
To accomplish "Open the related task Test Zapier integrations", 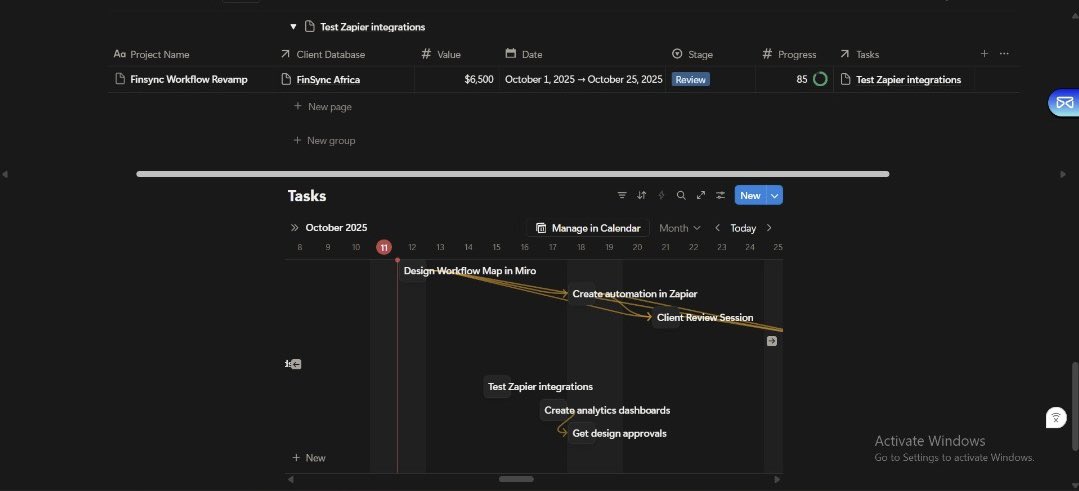I will 908,79.
